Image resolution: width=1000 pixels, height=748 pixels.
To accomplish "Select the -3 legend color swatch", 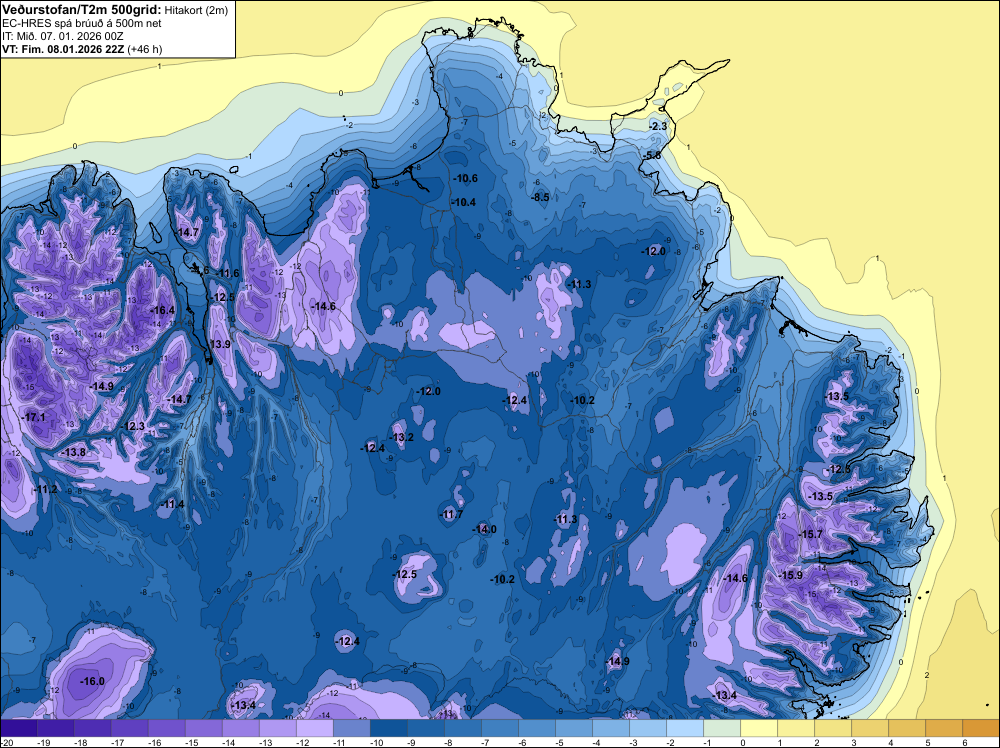I will point(648,728).
